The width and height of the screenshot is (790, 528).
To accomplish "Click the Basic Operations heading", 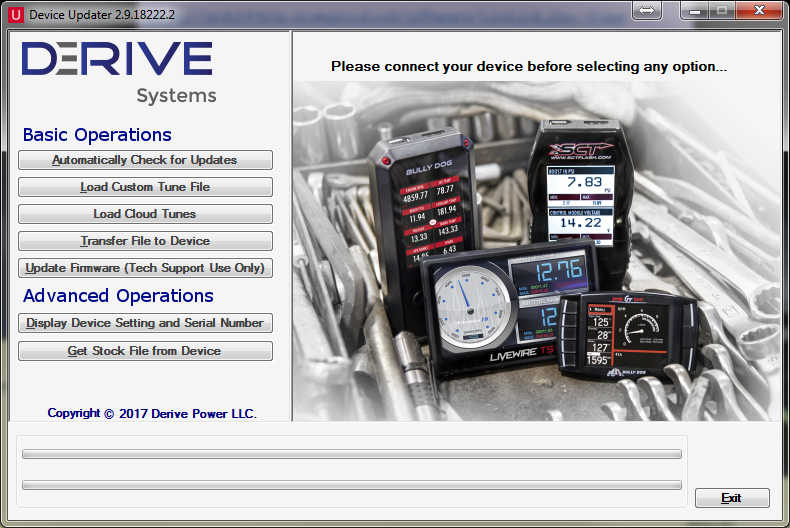I will pyautogui.click(x=97, y=135).
